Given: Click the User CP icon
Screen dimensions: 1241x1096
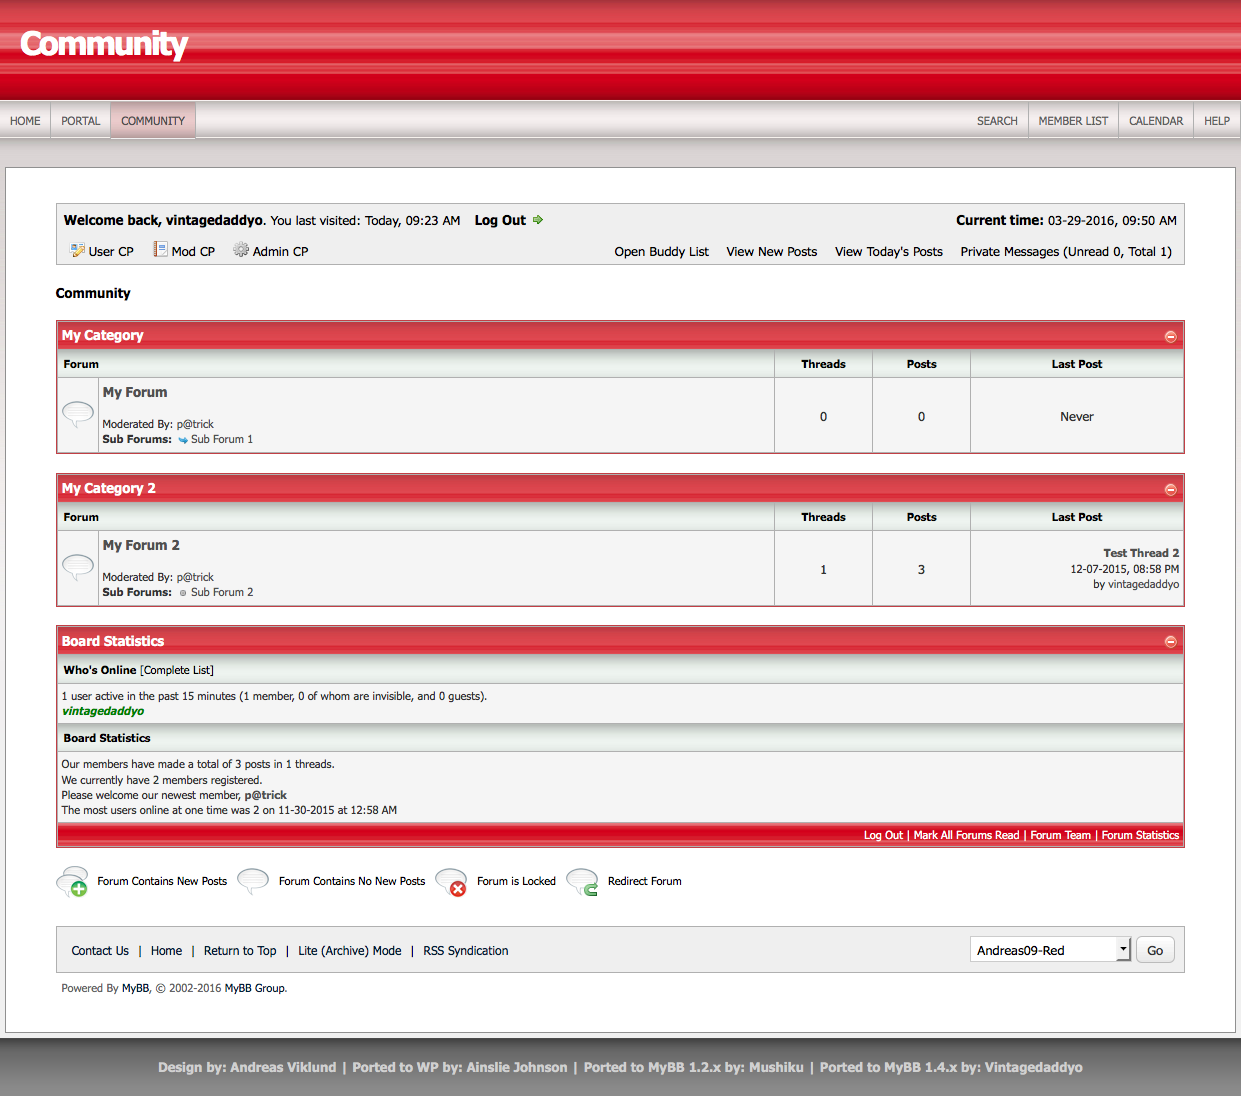Looking at the screenshot, I should [x=77, y=250].
